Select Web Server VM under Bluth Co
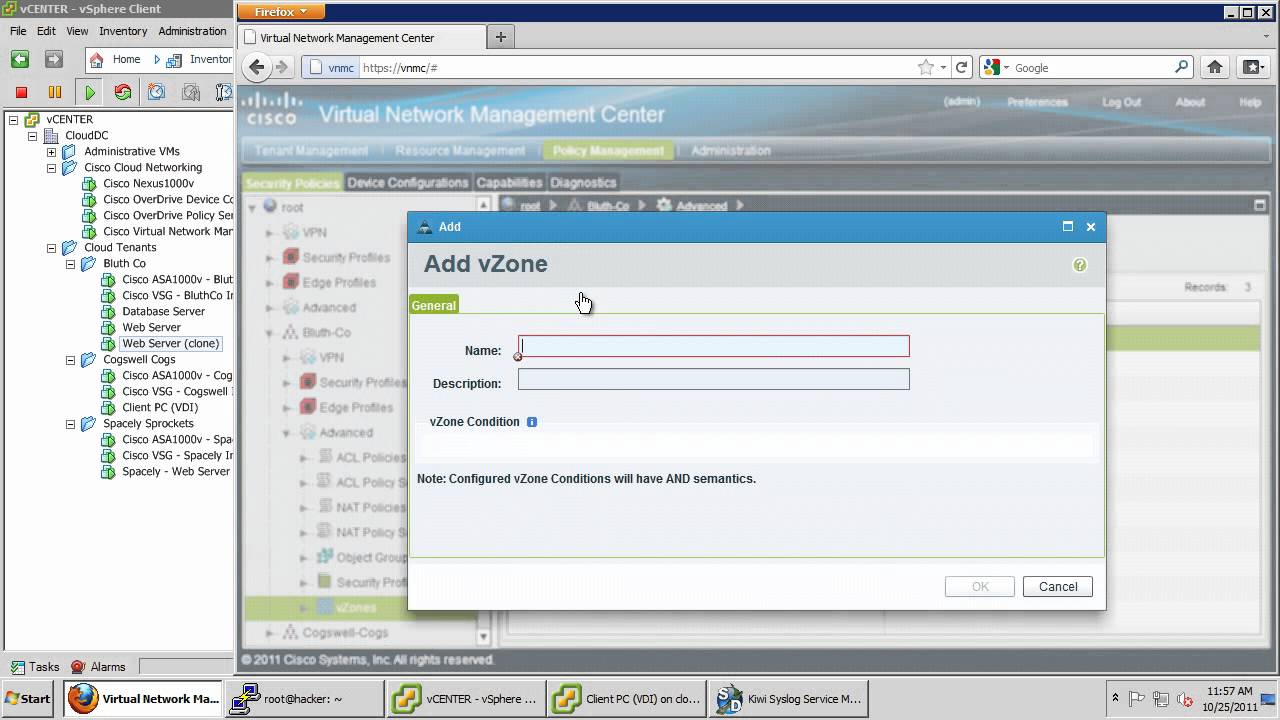1280x720 pixels. (151, 327)
